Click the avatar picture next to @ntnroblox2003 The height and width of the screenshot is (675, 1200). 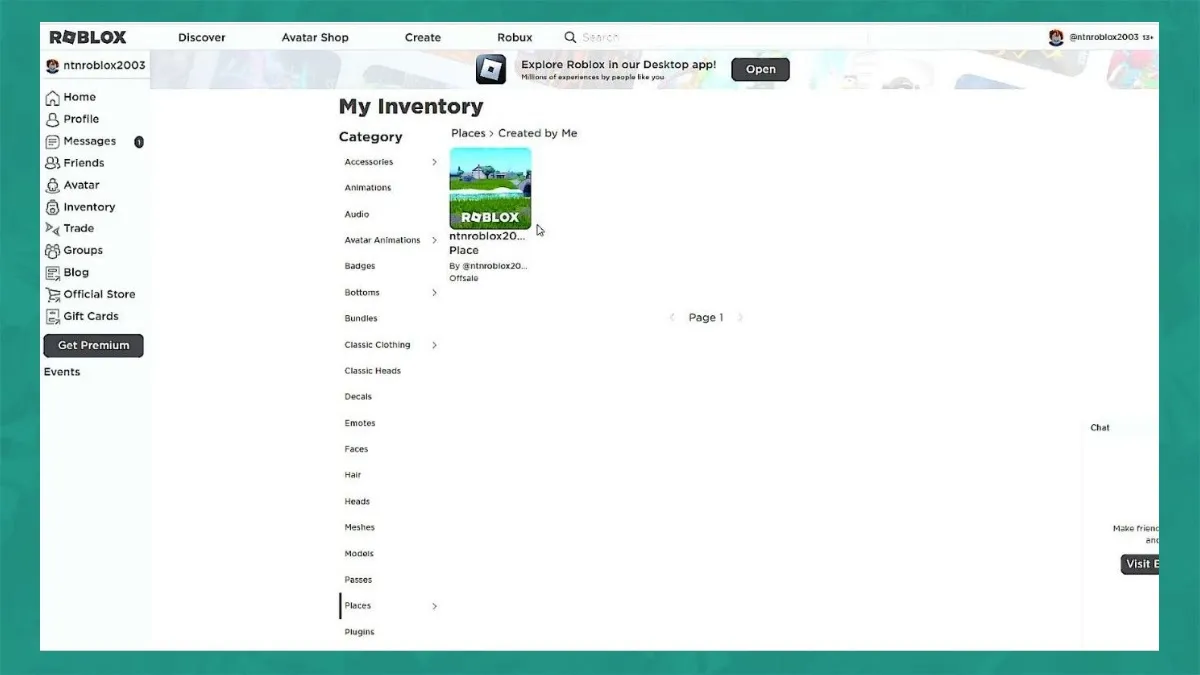pyautogui.click(x=1056, y=37)
